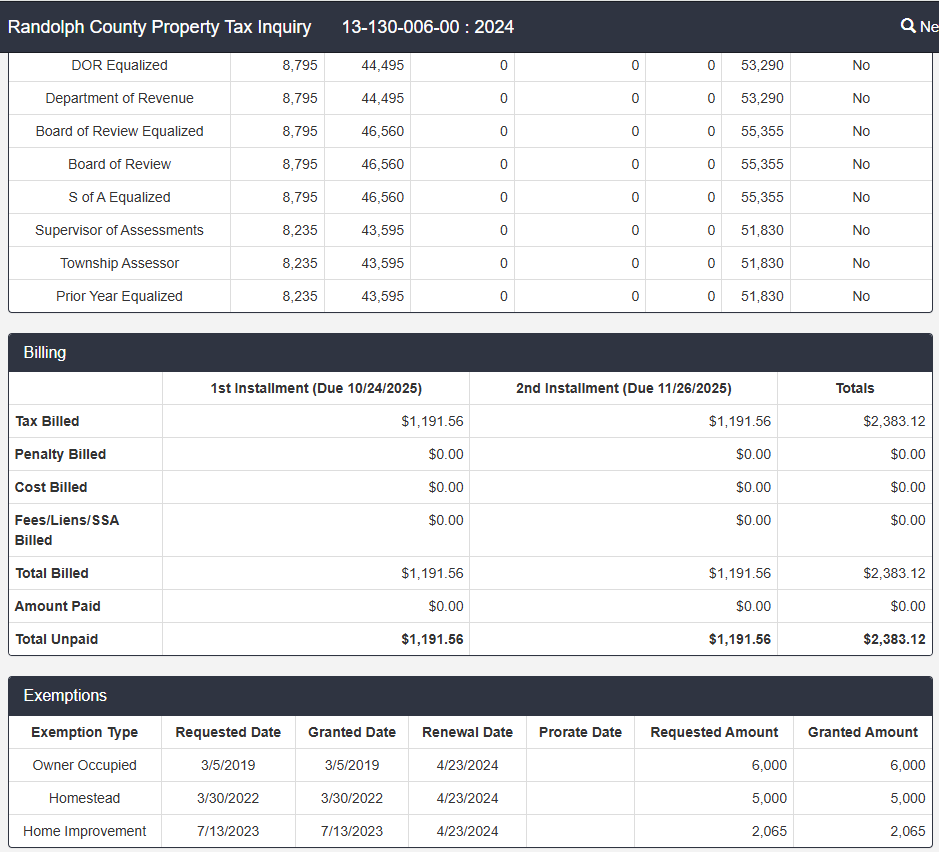This screenshot has height=852, width=939.
Task: Click the Exemption Type column header
Action: click(x=85, y=732)
